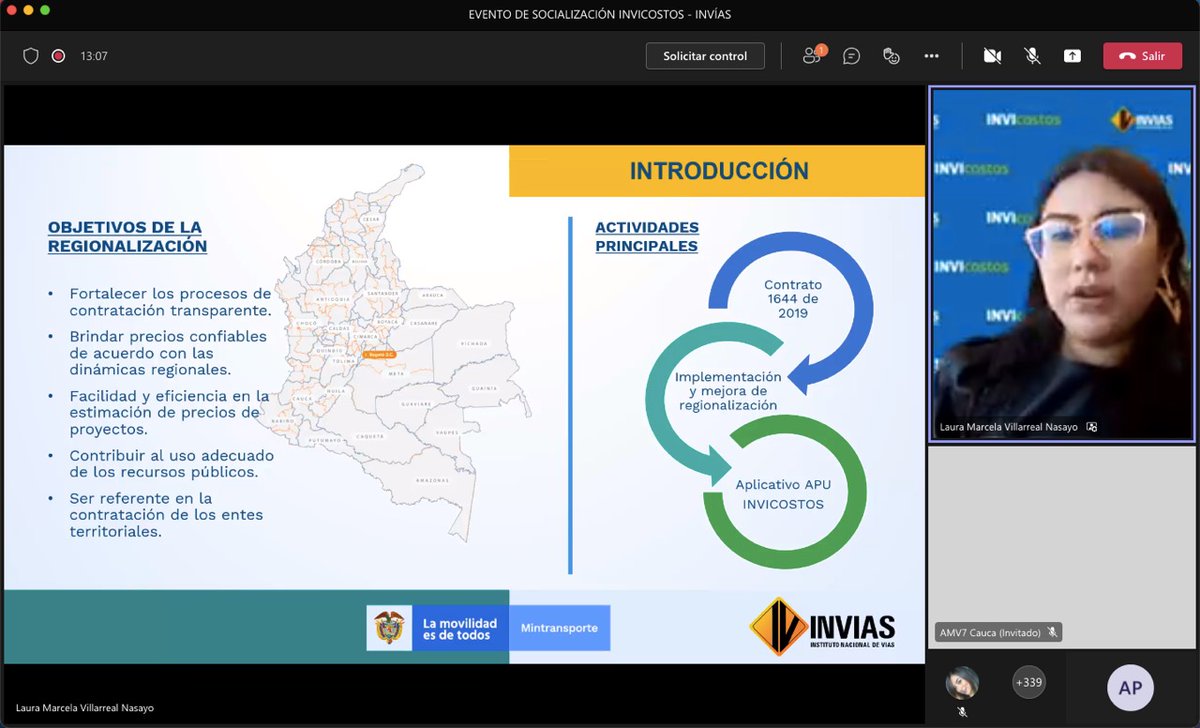Click the INTRODUCCIÓN heading on slide
Image resolution: width=1200 pixels, height=728 pixels.
(x=719, y=171)
